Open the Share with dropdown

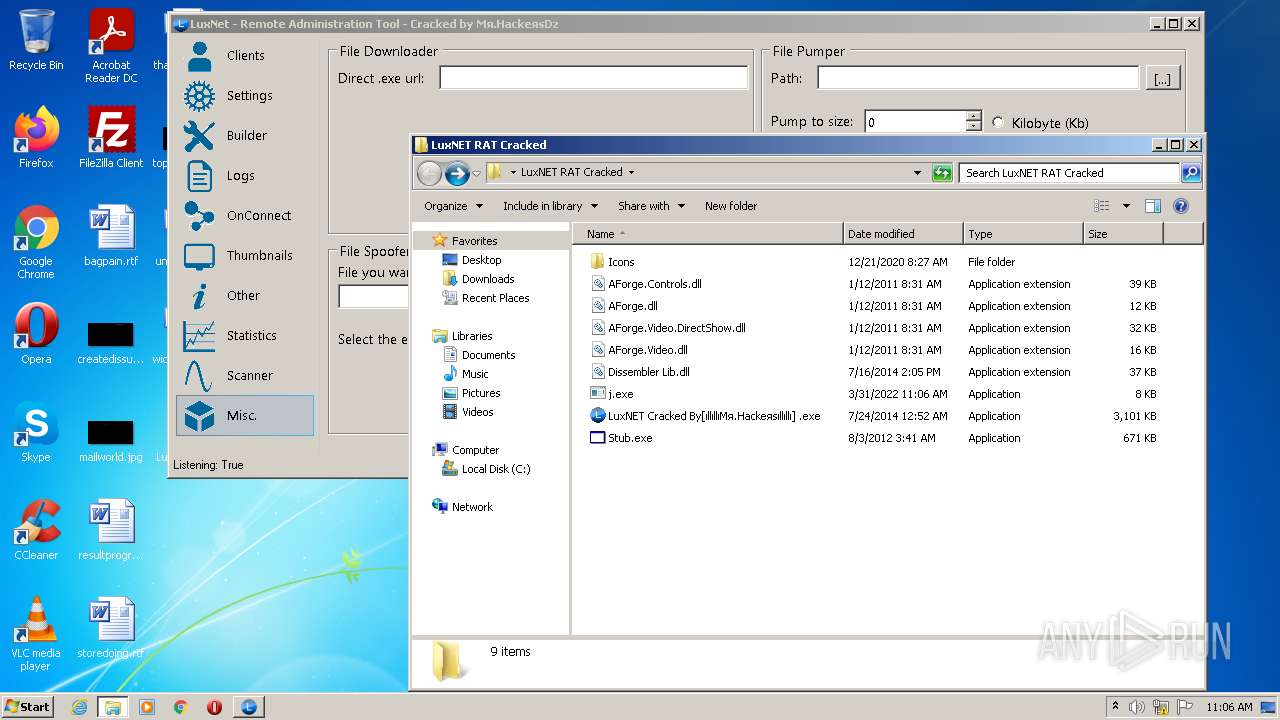pos(651,206)
